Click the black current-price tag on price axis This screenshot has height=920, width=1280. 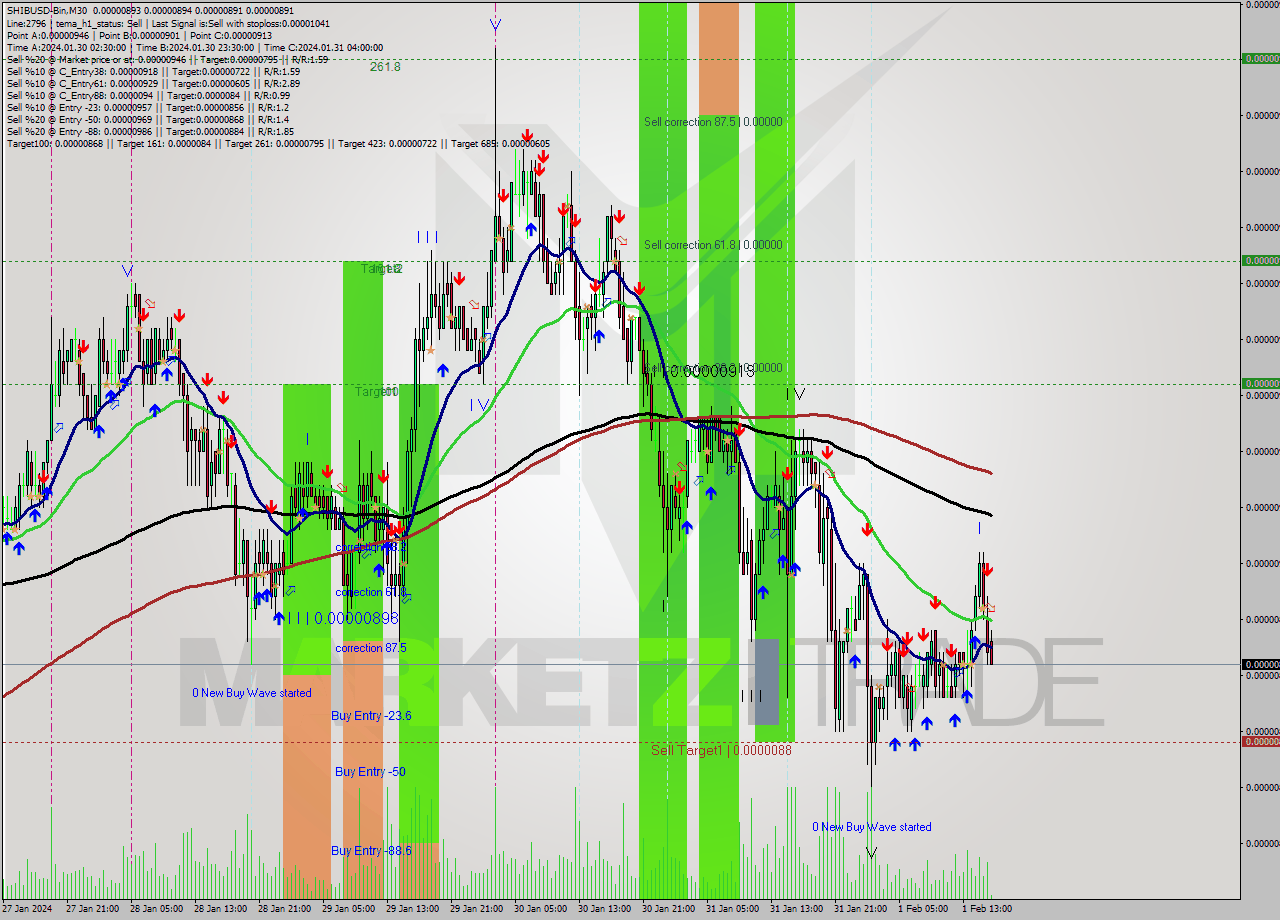point(1260,664)
